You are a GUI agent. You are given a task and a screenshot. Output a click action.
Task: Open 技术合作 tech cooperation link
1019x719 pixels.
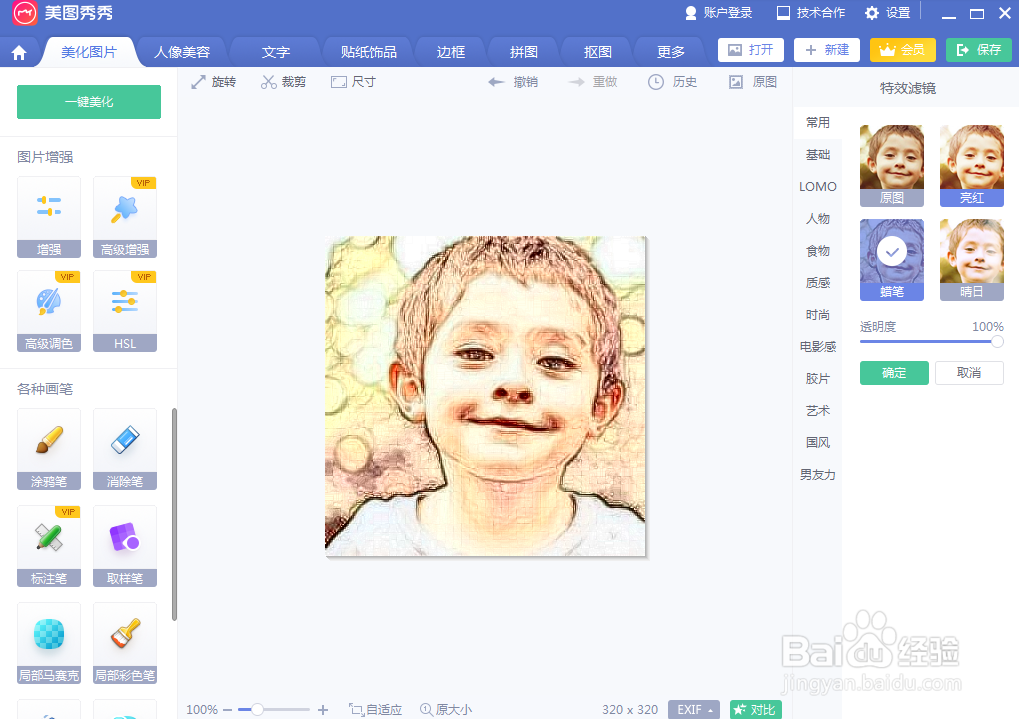(811, 13)
